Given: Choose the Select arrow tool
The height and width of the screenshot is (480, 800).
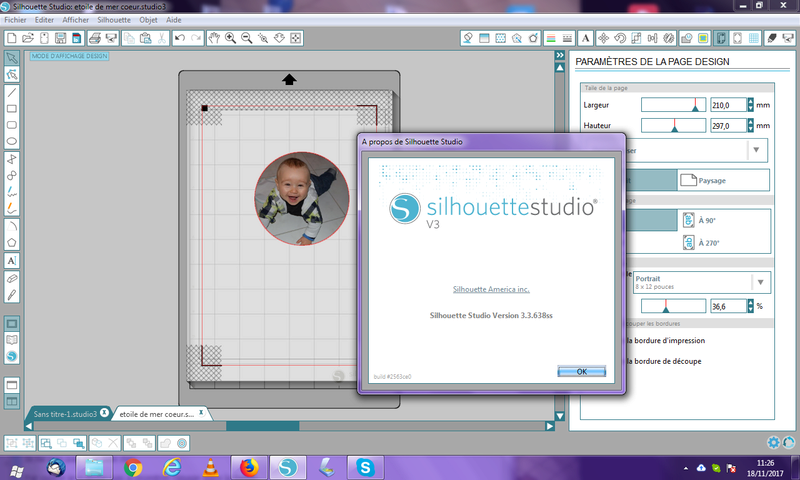Looking at the screenshot, I should pyautogui.click(x=12, y=58).
